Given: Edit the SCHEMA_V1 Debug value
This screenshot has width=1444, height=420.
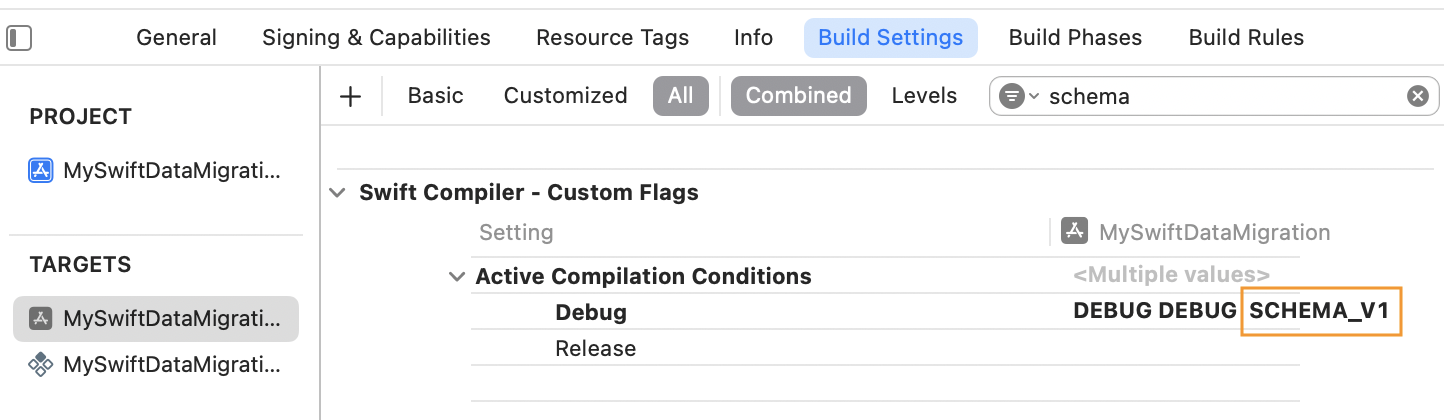Looking at the screenshot, I should 1320,311.
